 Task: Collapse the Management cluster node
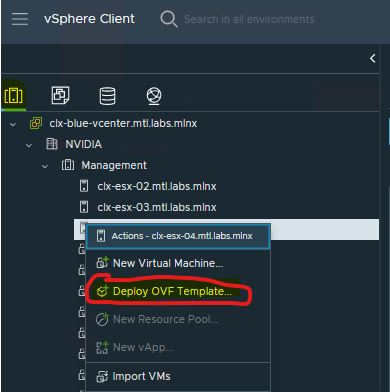tap(45, 166)
